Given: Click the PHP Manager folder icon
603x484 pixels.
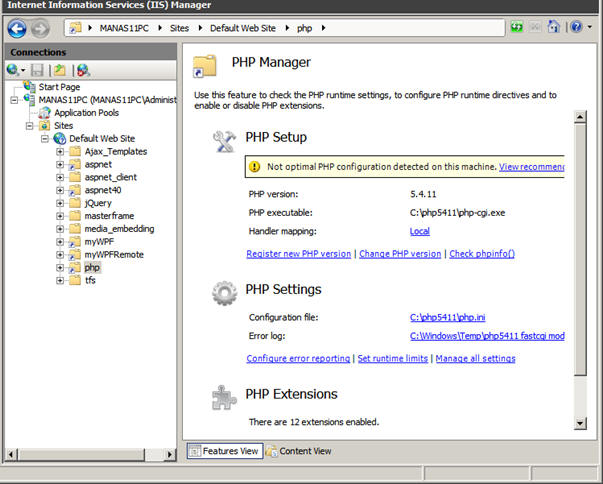Looking at the screenshot, I should (205, 67).
